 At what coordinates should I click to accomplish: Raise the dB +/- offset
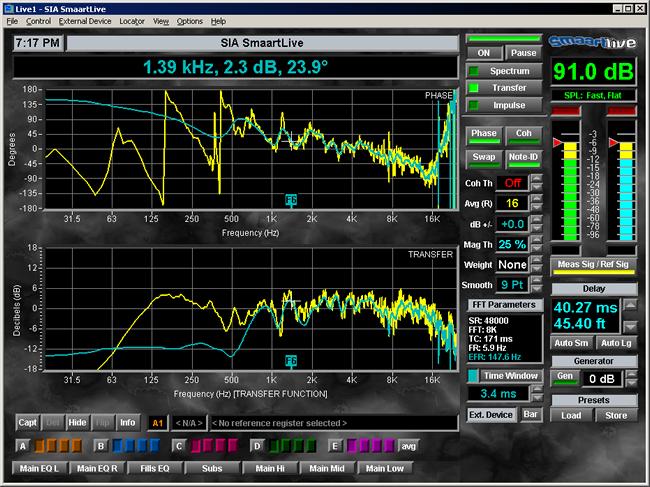click(536, 219)
